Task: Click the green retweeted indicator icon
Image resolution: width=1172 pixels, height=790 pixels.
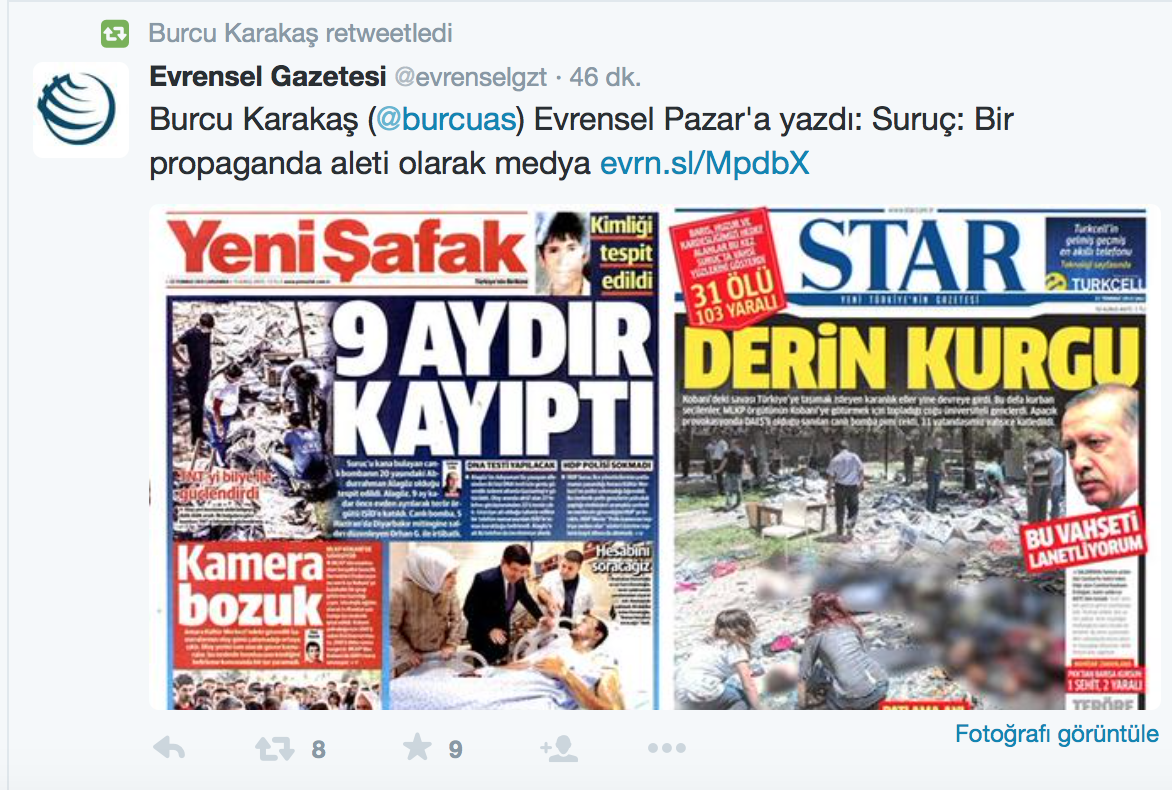Action: tap(115, 34)
